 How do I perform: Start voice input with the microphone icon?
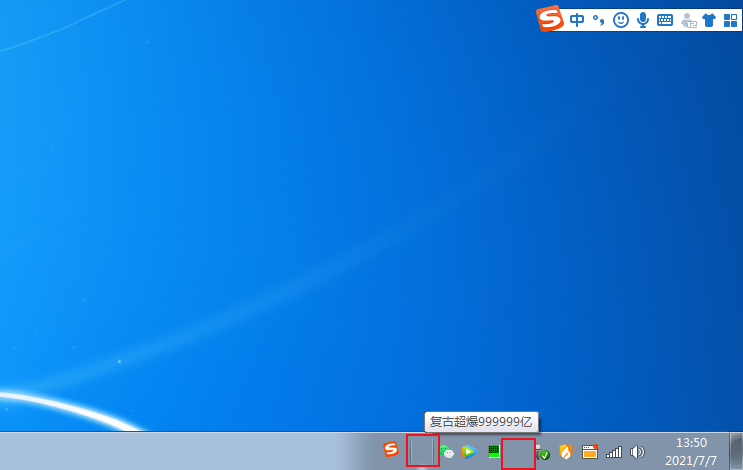tap(643, 20)
